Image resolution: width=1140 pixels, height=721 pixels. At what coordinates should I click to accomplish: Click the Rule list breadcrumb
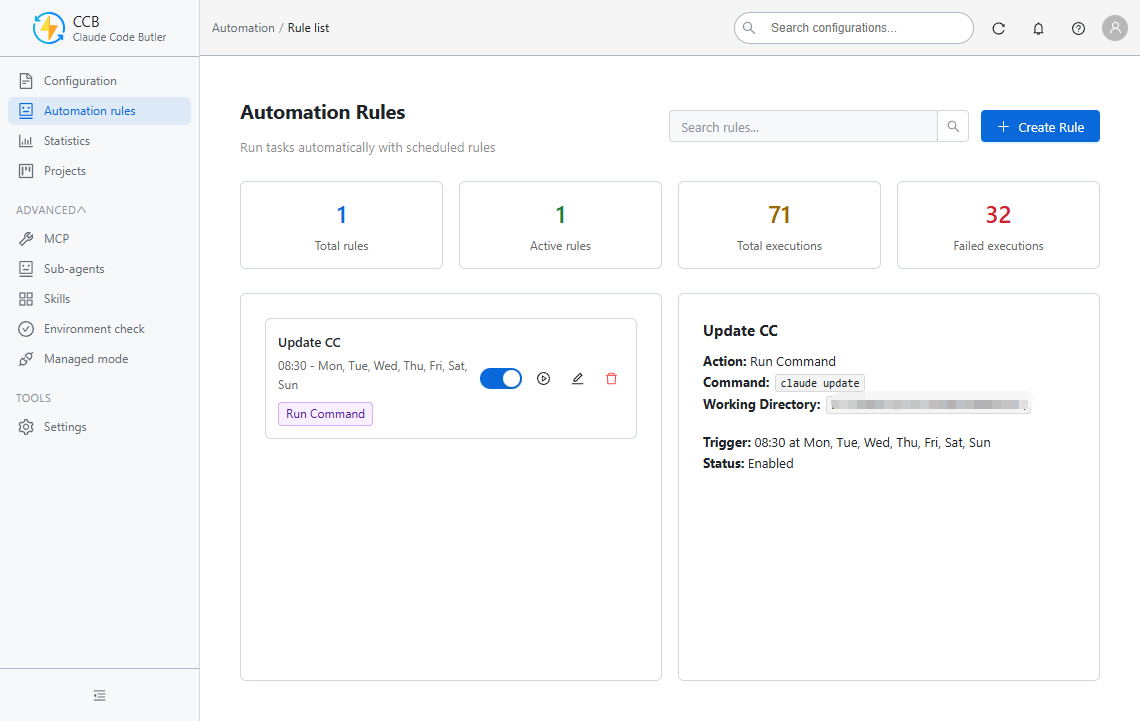tap(308, 28)
